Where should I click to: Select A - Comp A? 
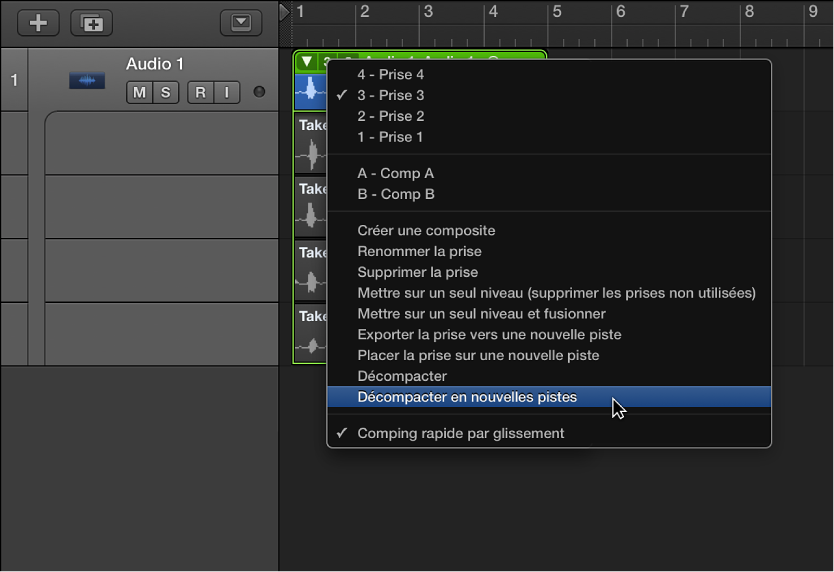[395, 173]
